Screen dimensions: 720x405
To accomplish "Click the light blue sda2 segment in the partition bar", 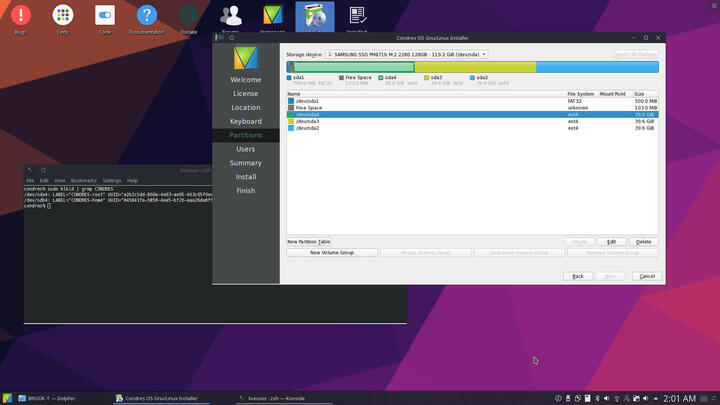I will (597, 67).
